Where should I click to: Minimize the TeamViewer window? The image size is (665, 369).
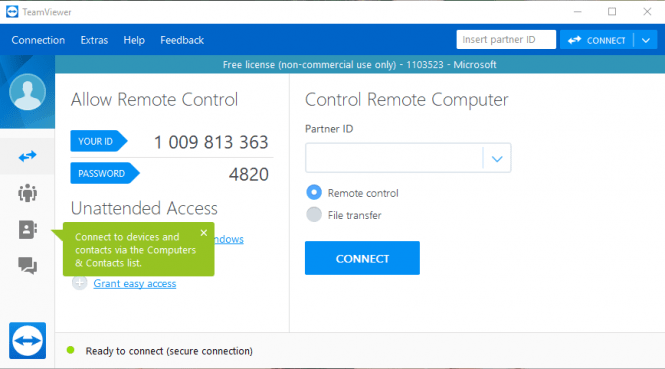[x=578, y=12]
